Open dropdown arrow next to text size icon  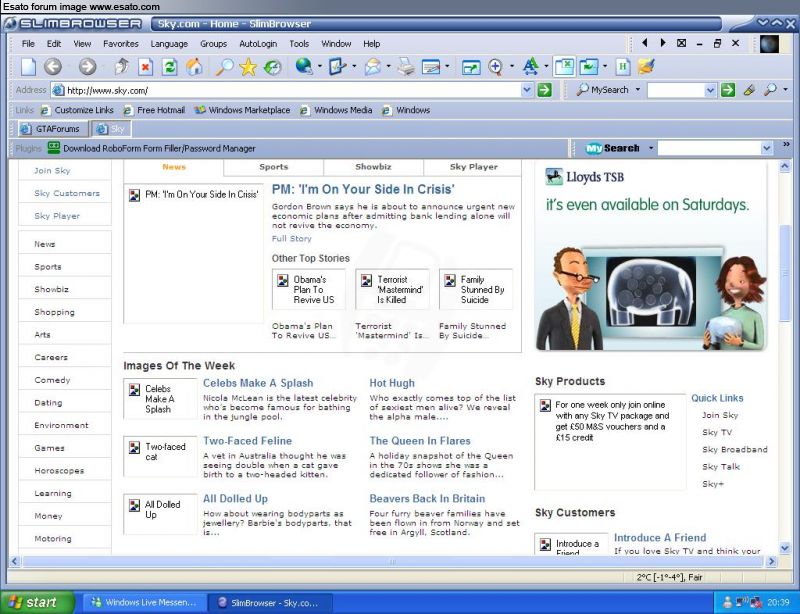[x=546, y=66]
